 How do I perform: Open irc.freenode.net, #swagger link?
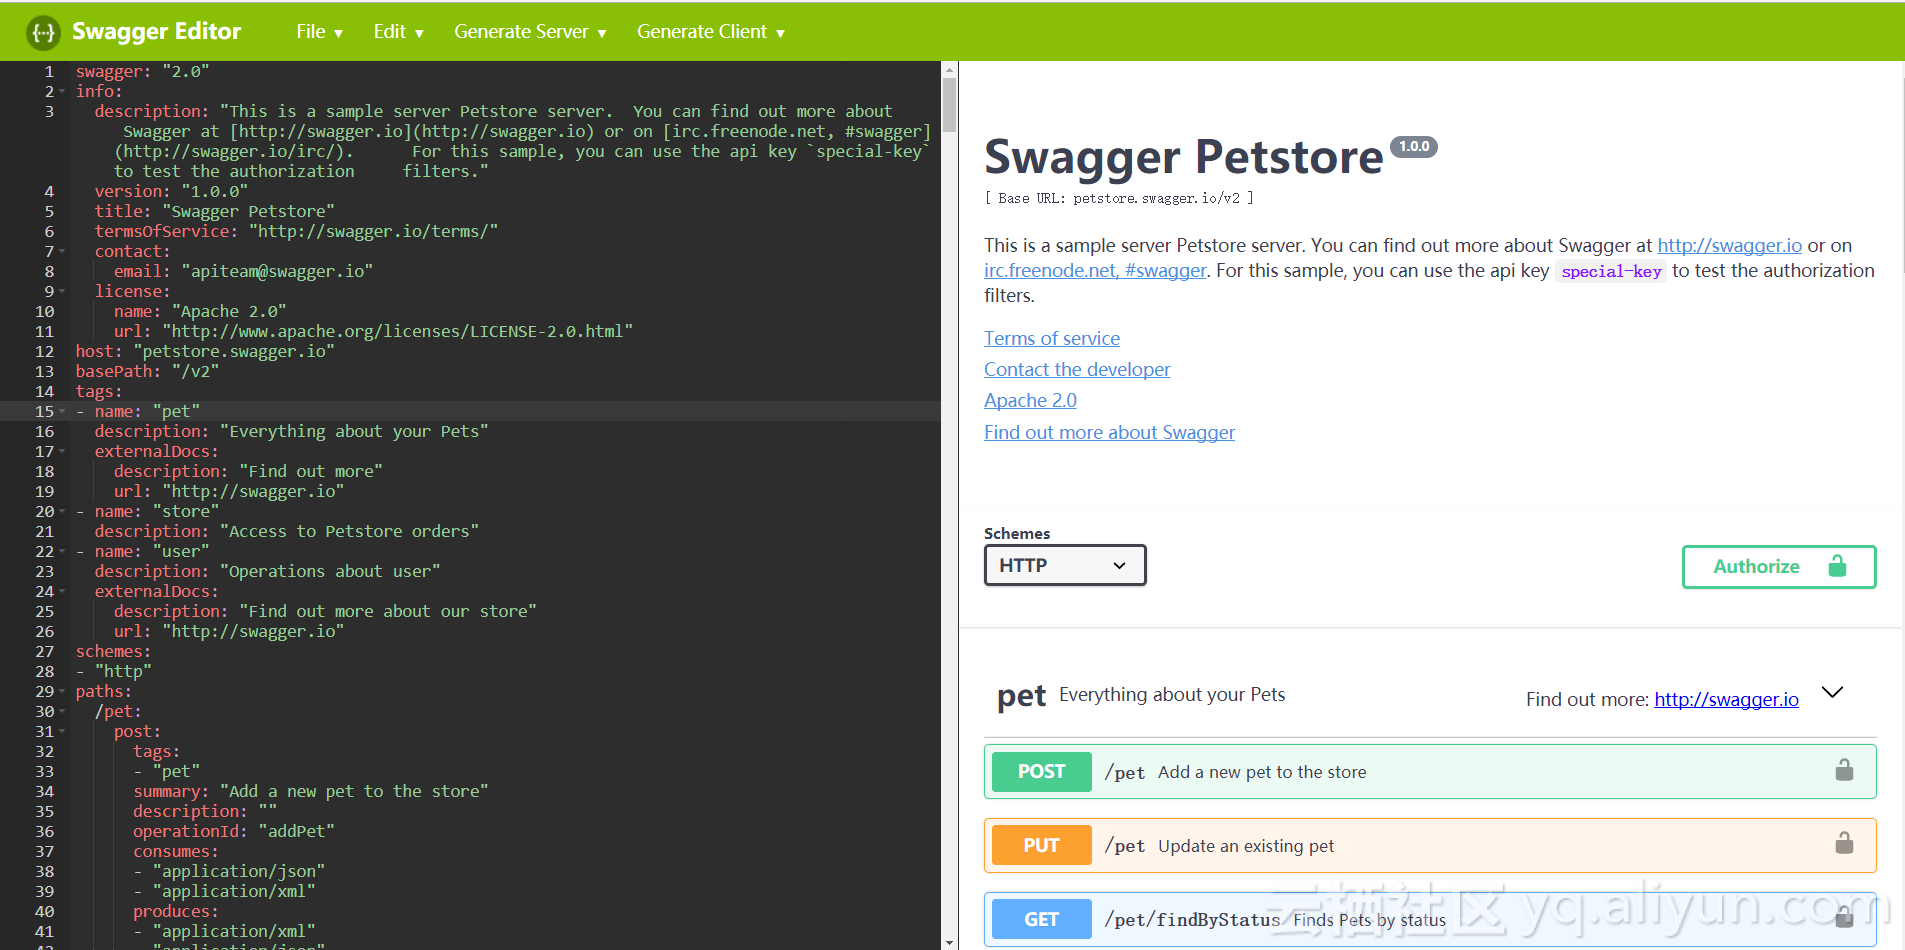tap(1095, 271)
